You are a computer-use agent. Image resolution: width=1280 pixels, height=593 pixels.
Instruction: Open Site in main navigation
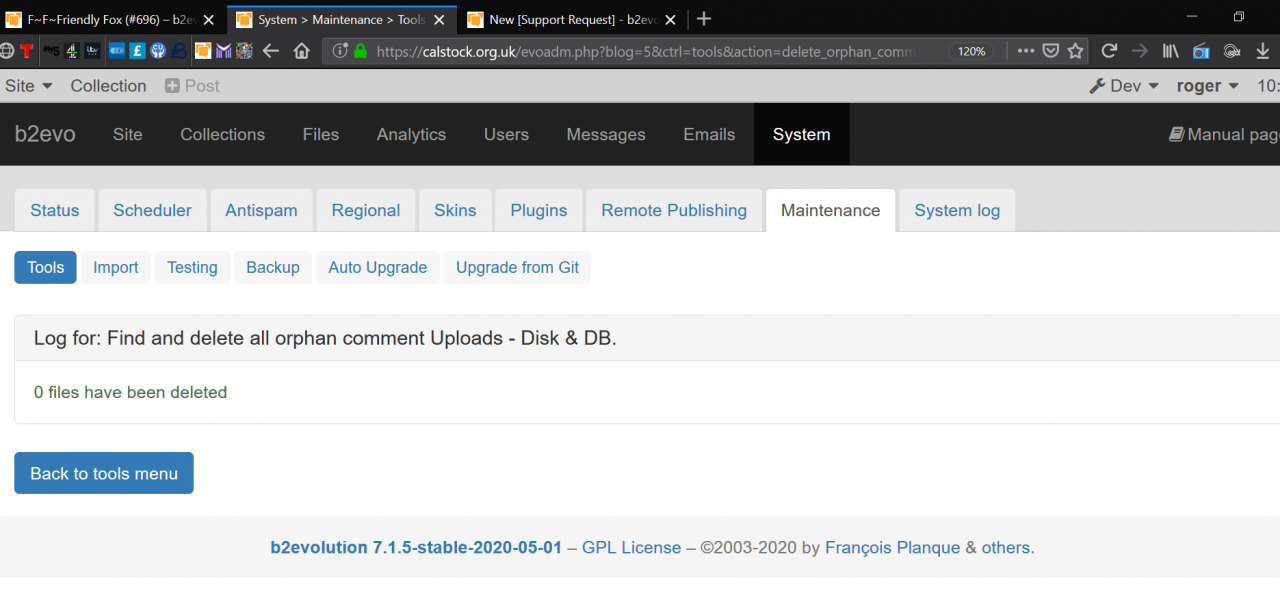coord(127,134)
